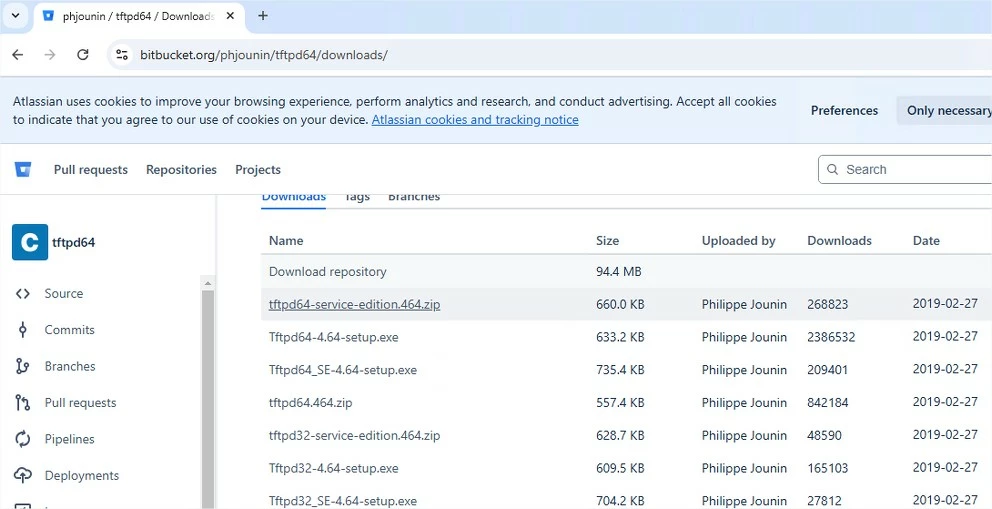
Task: Switch to the Branches tab
Action: (x=414, y=197)
